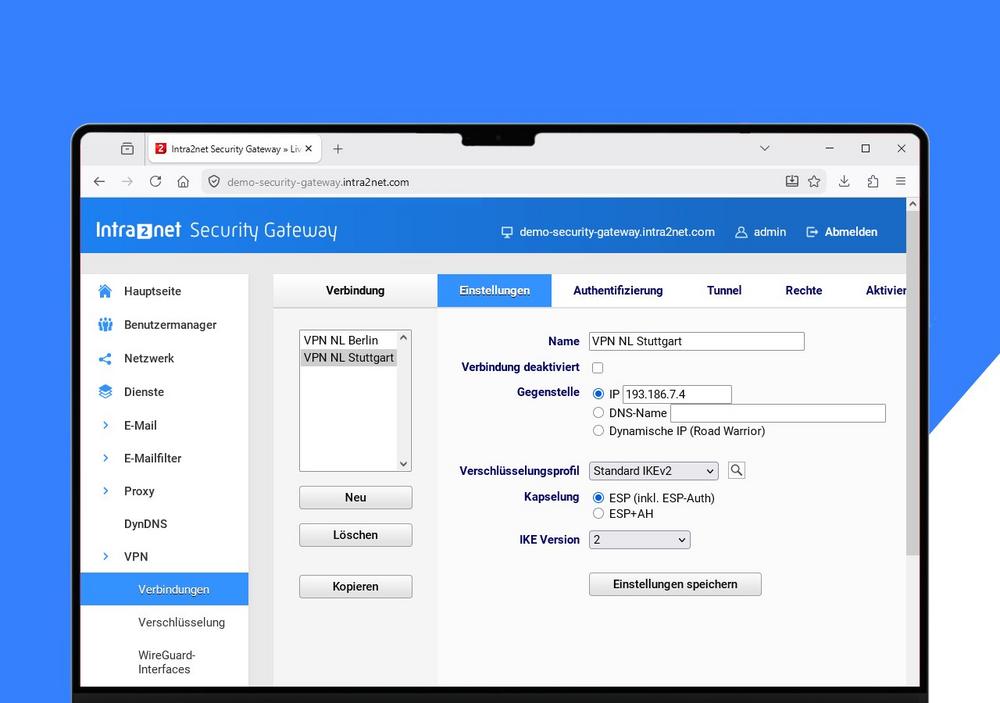
Task: Open a new browser tab with plus
Action: (x=338, y=149)
